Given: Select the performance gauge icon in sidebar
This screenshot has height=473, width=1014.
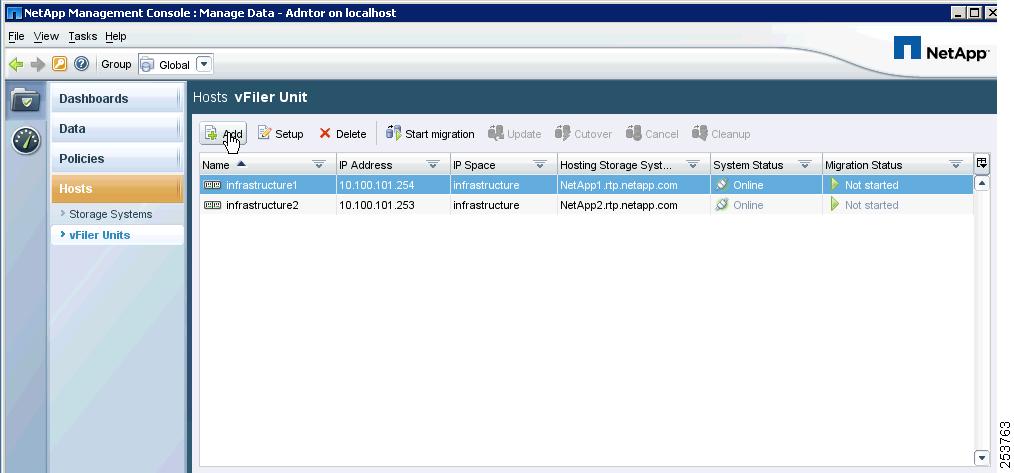Looking at the screenshot, I should coord(26,140).
